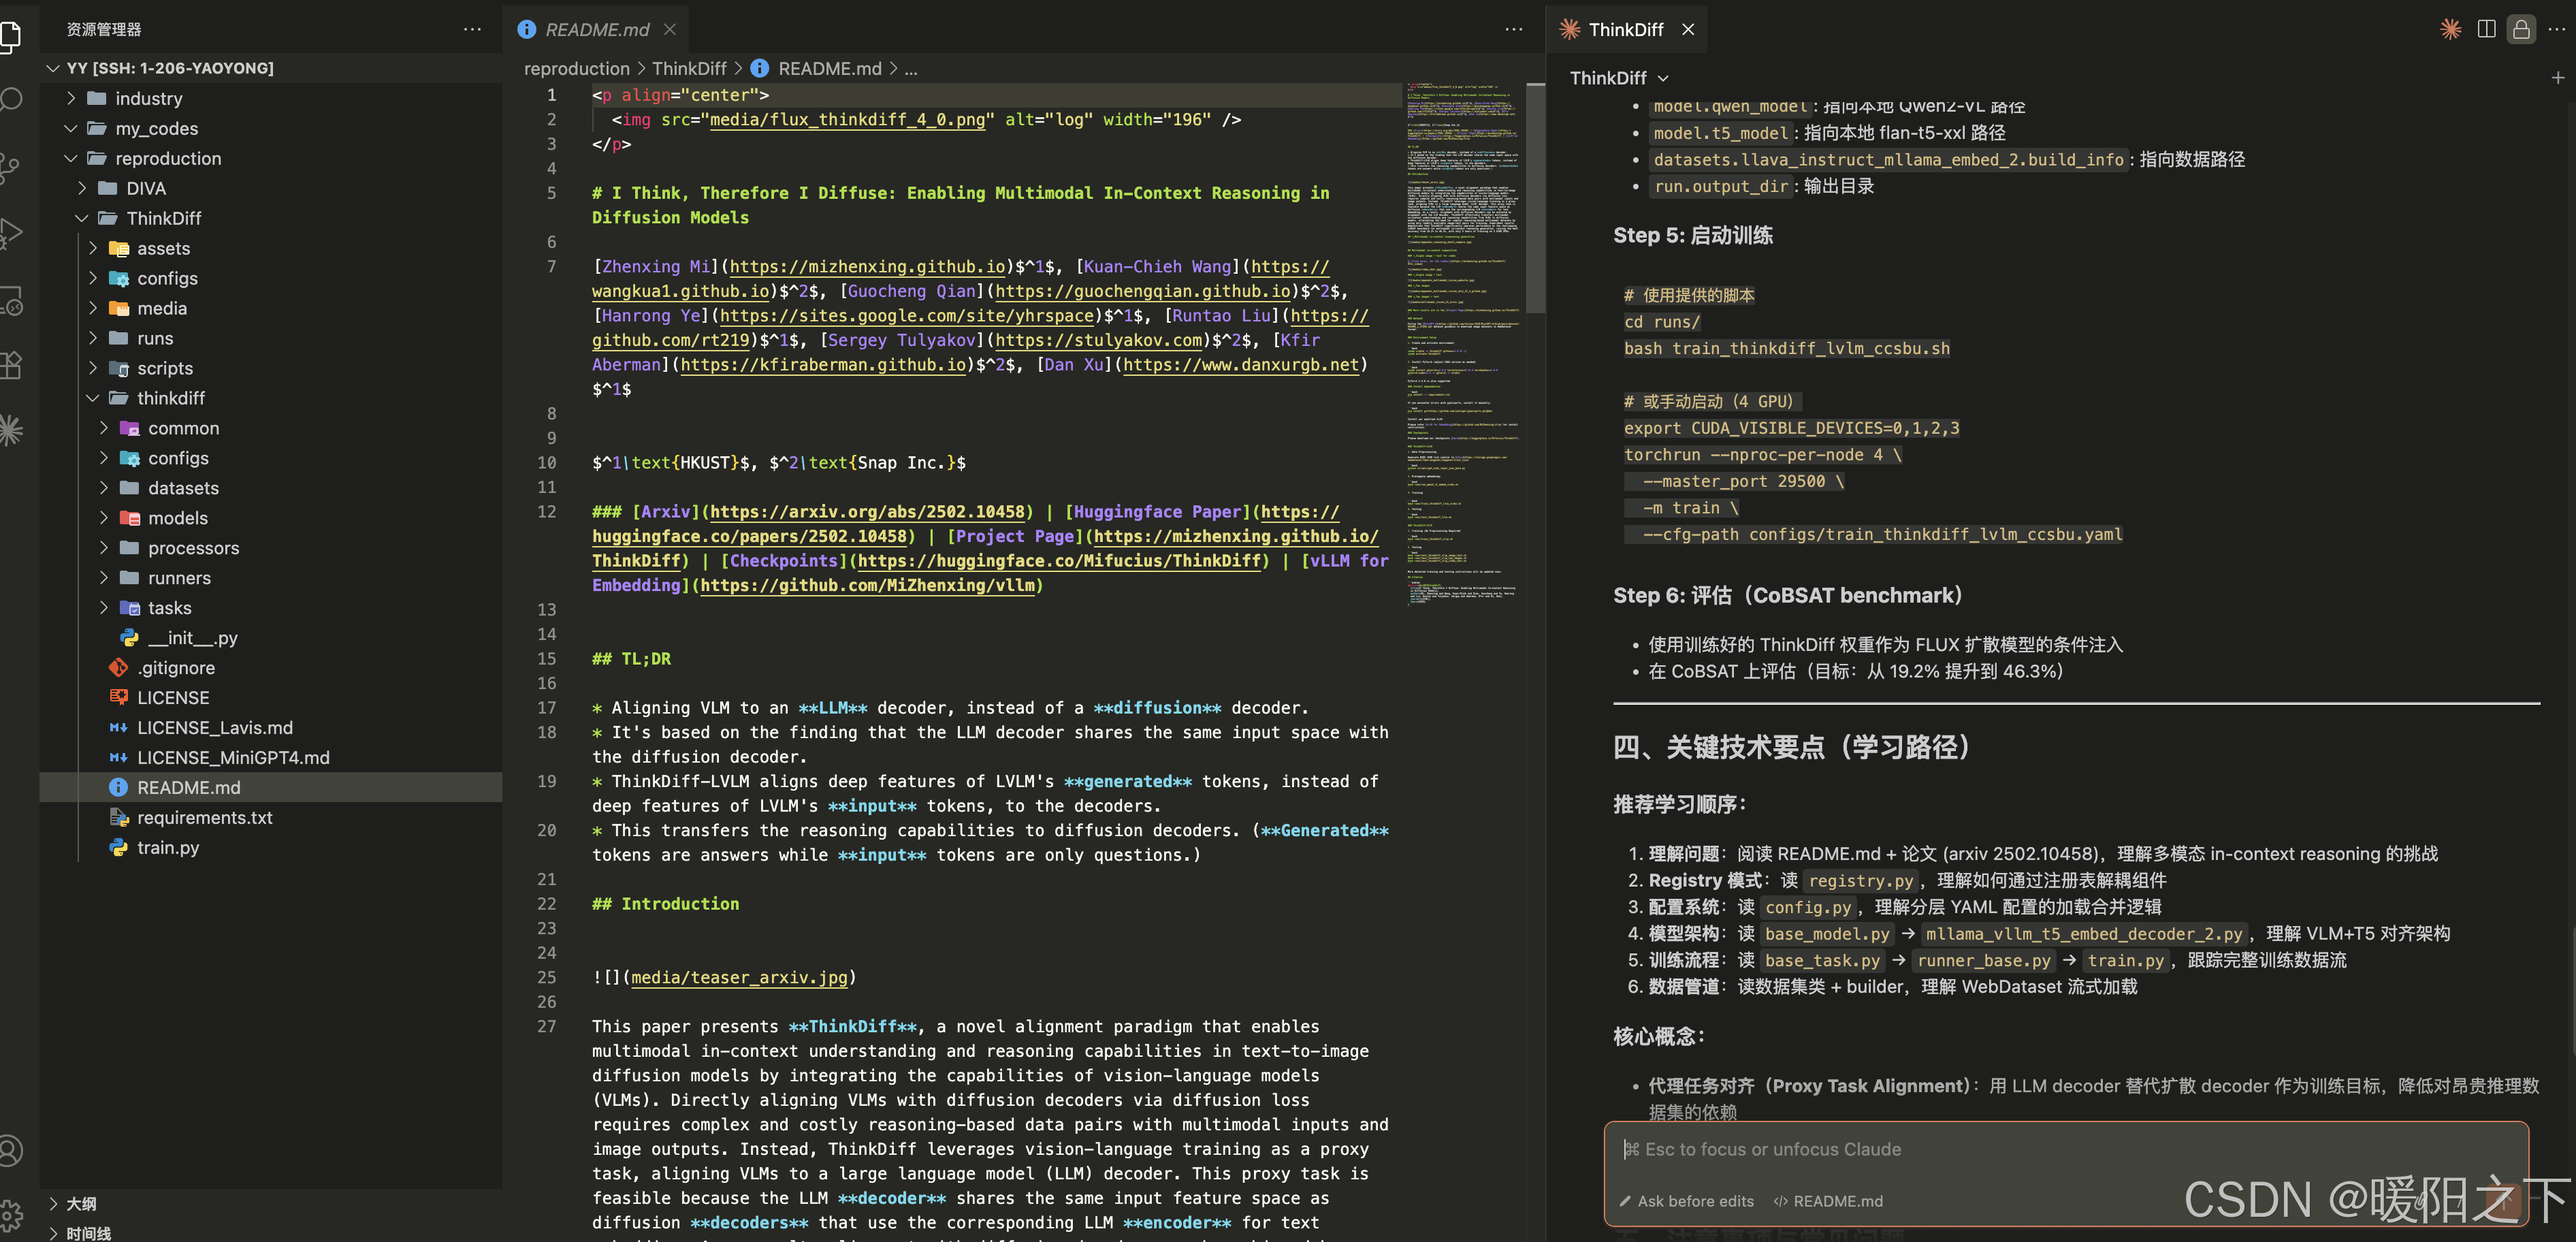Open the Search view in activity bar
Screen dimensions: 2576x1242
10,99
